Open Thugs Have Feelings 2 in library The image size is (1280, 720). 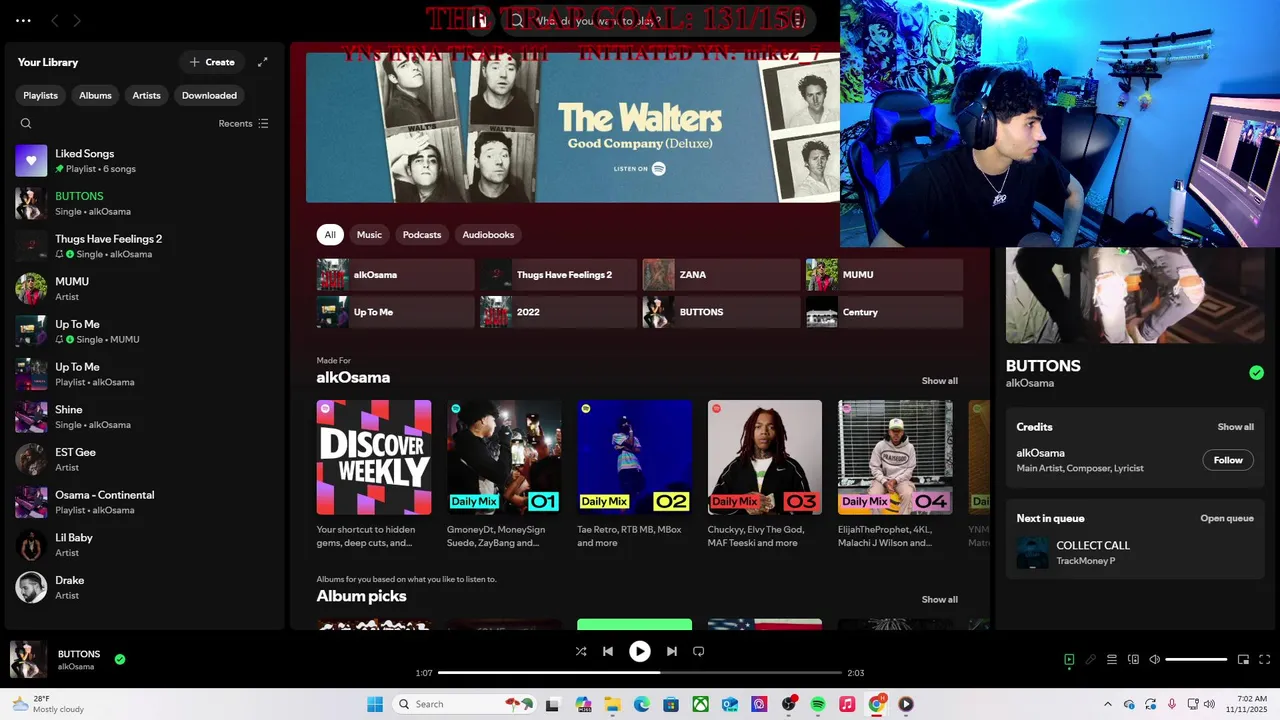coord(145,246)
